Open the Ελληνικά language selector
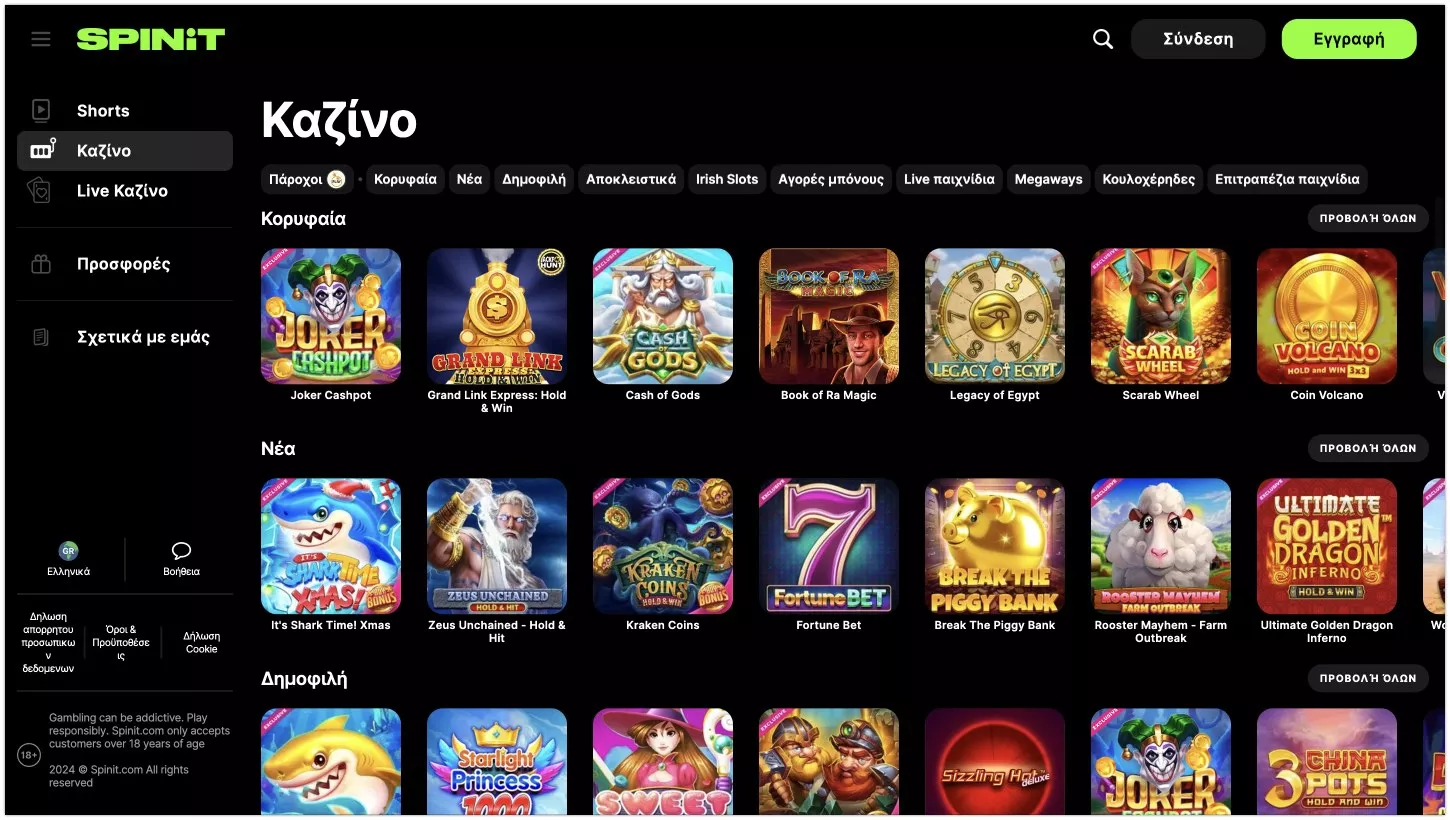The width and height of the screenshot is (1450, 820). coord(69,559)
